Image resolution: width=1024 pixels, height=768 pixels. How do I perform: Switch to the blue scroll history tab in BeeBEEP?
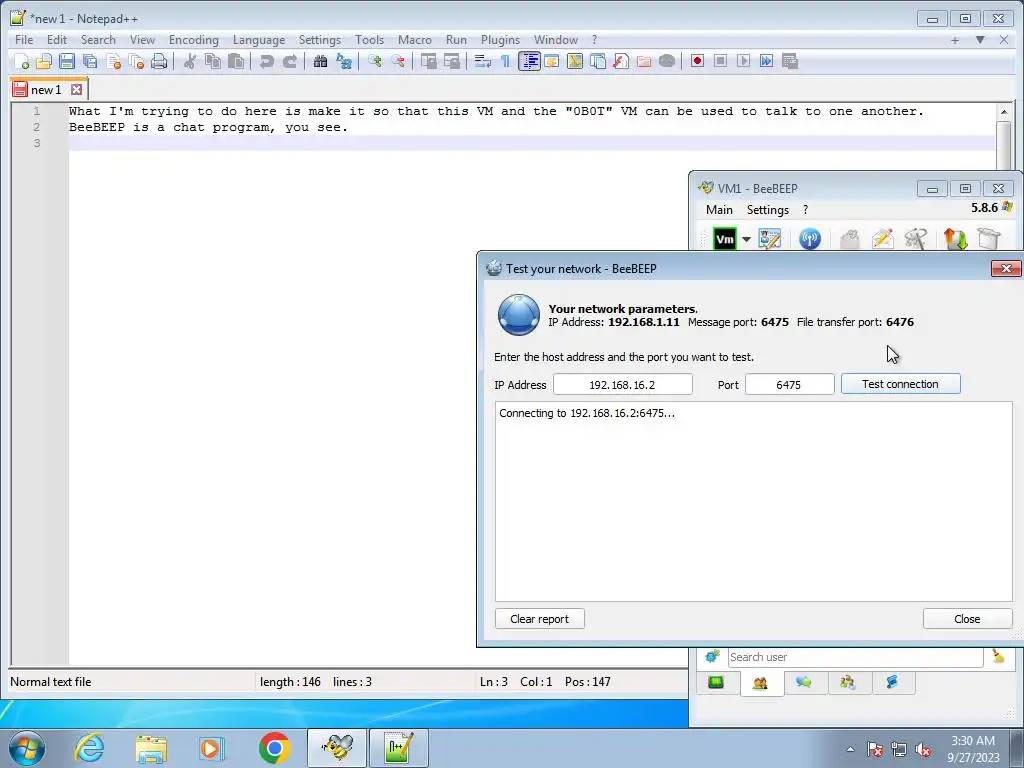click(892, 683)
